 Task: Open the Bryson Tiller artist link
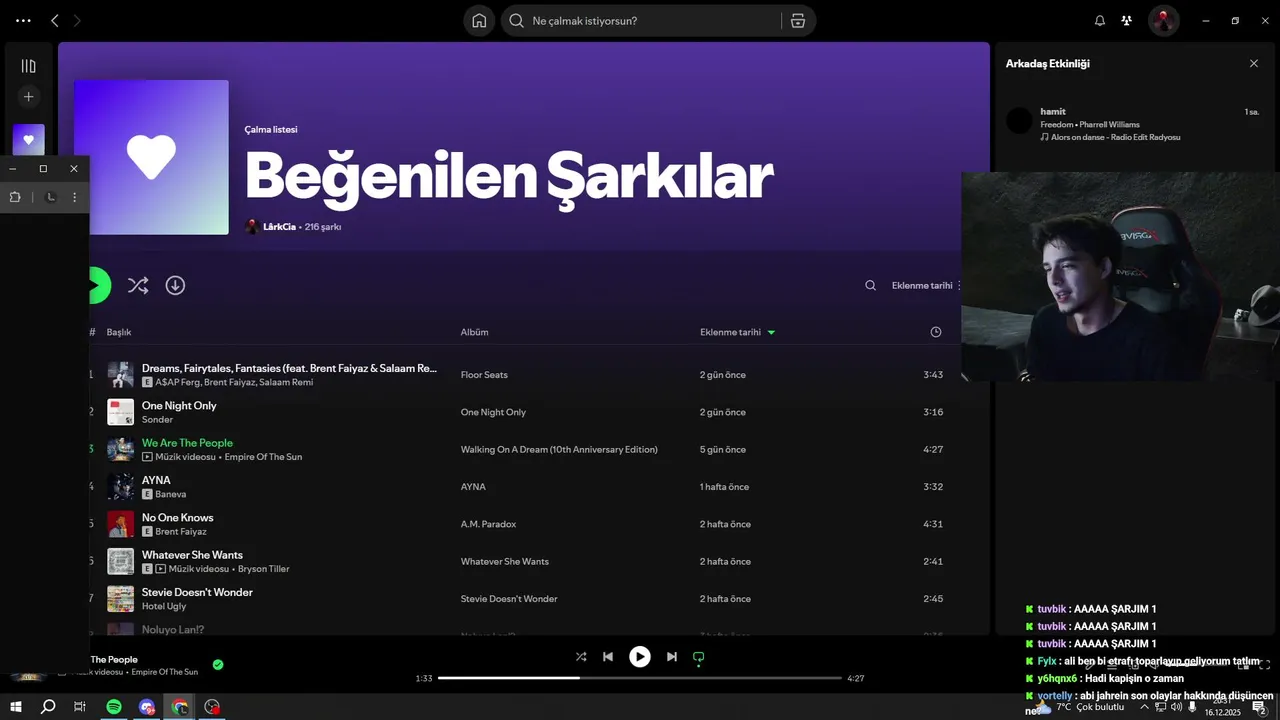pos(264,569)
